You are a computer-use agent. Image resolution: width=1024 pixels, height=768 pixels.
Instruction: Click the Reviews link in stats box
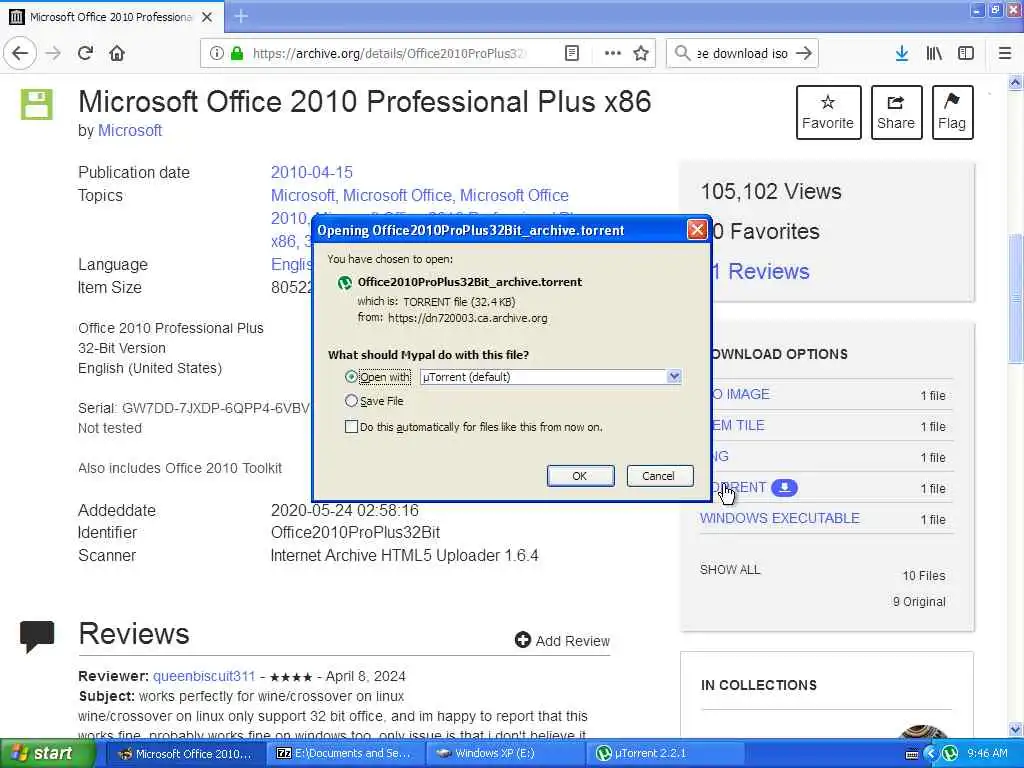click(x=761, y=271)
